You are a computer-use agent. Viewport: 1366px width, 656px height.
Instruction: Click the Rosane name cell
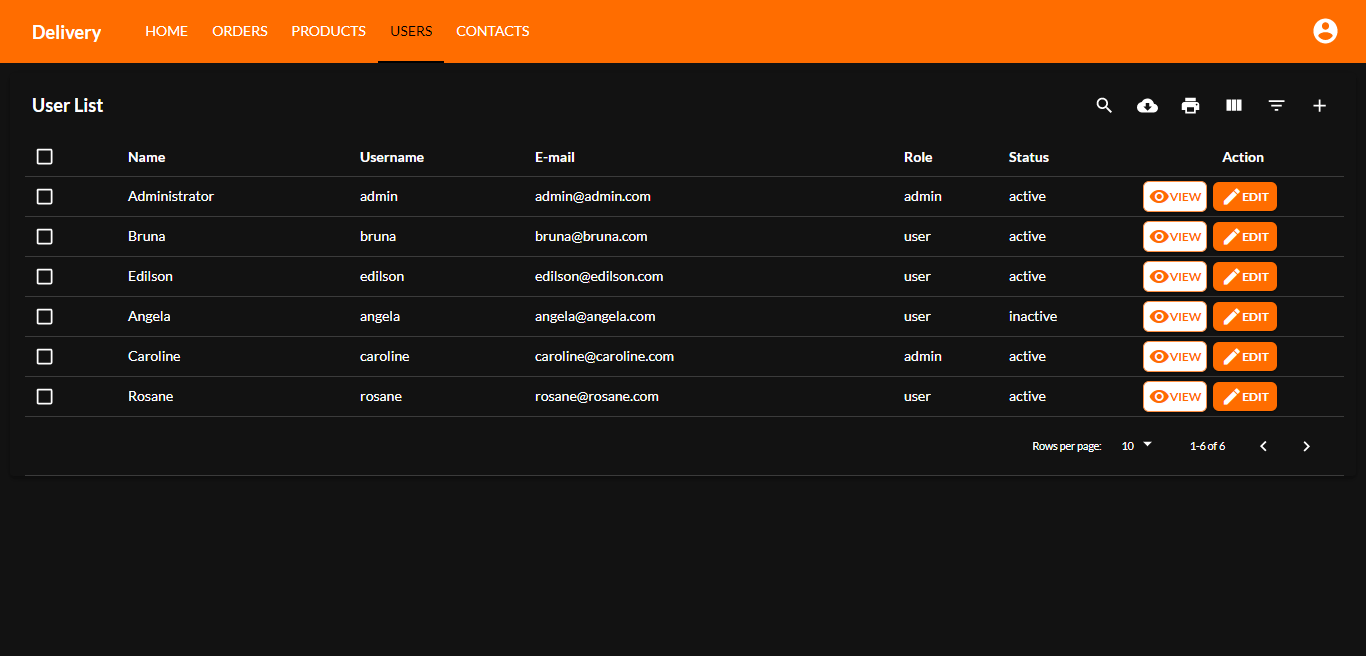coord(151,397)
